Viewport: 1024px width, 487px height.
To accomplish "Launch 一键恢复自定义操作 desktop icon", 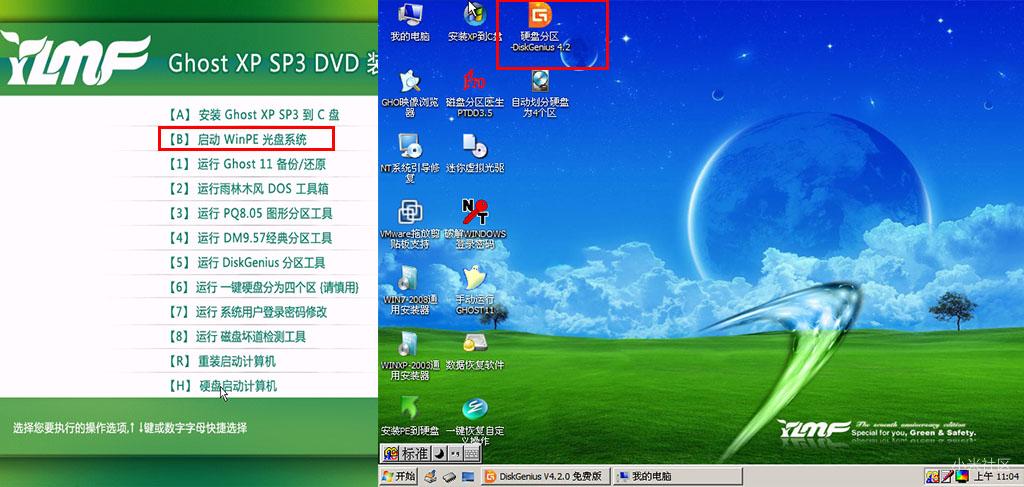I will coord(475,422).
